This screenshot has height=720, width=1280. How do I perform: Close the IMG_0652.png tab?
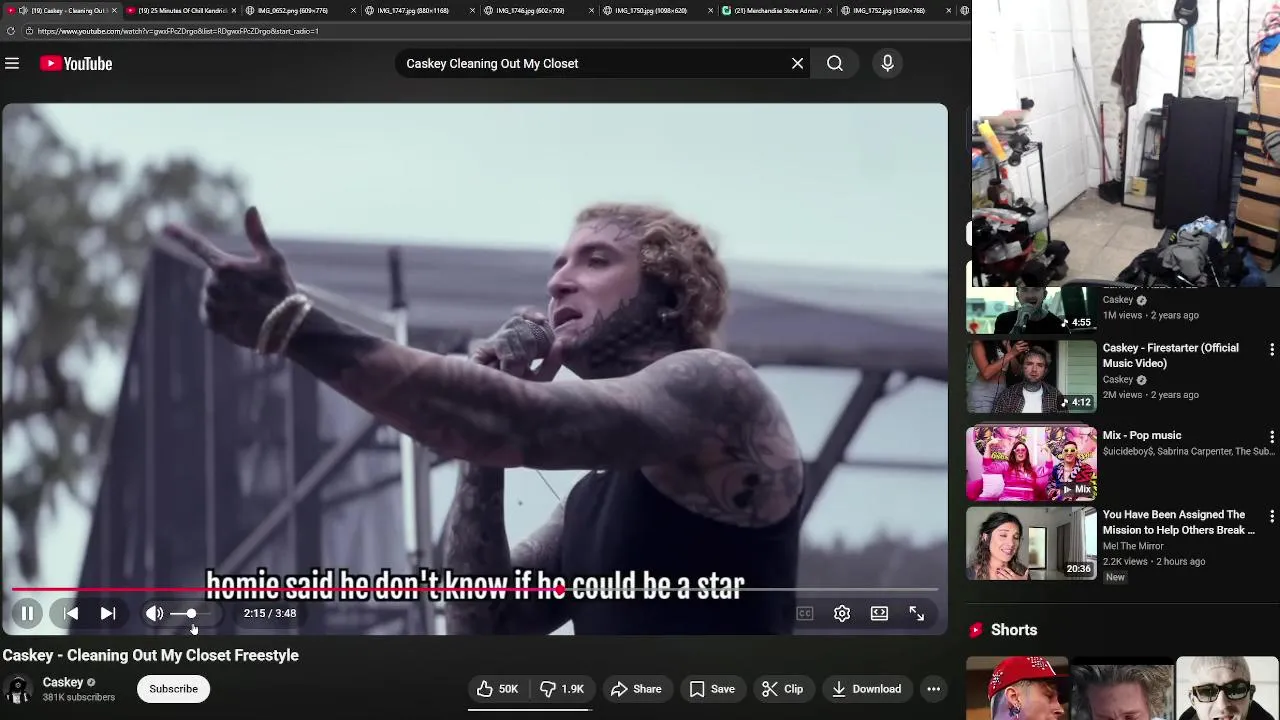click(353, 11)
